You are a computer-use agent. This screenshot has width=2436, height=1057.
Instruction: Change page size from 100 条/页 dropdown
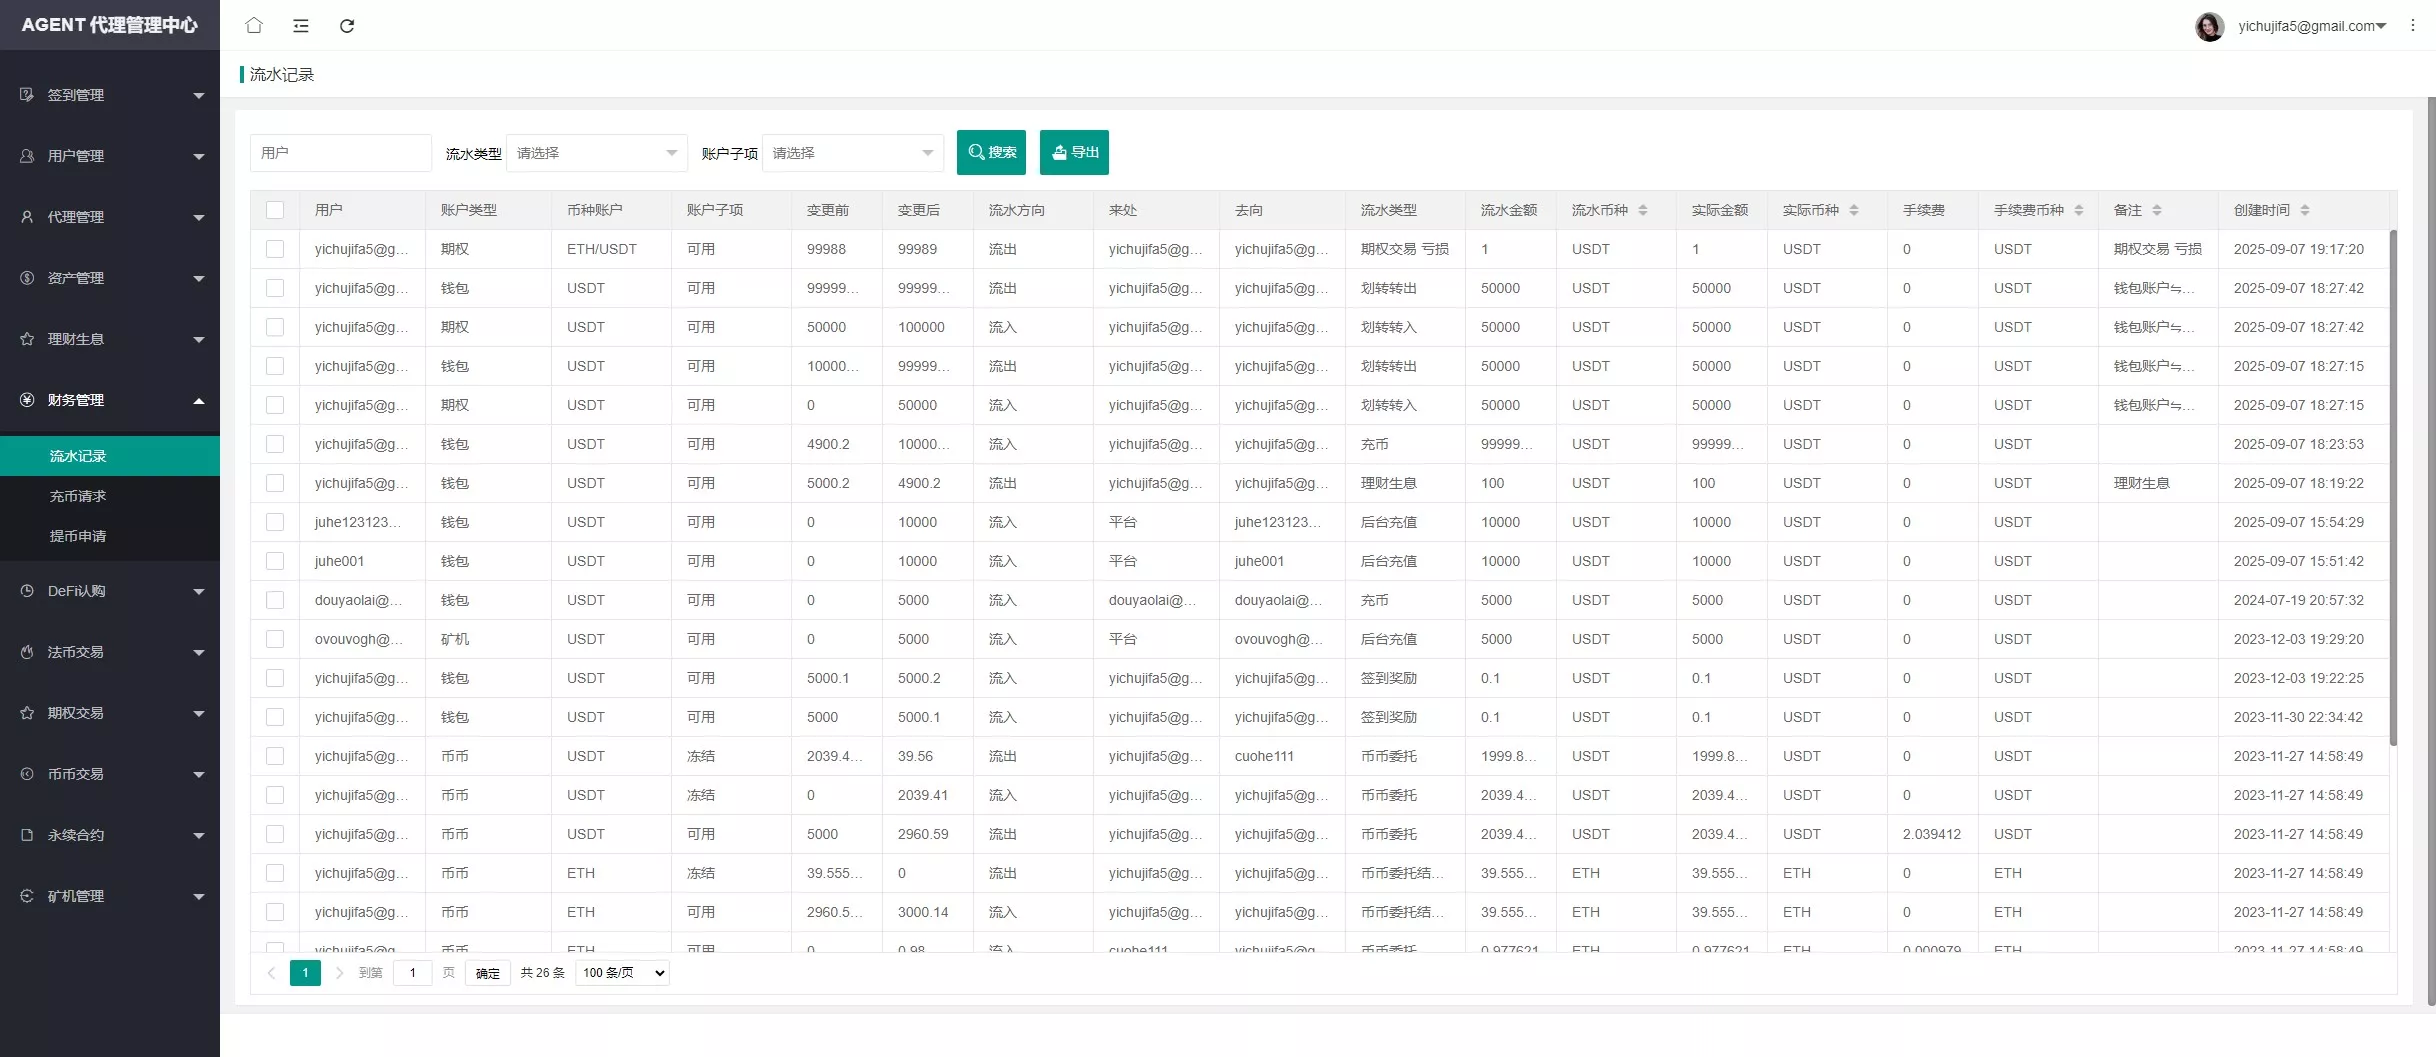tap(622, 973)
